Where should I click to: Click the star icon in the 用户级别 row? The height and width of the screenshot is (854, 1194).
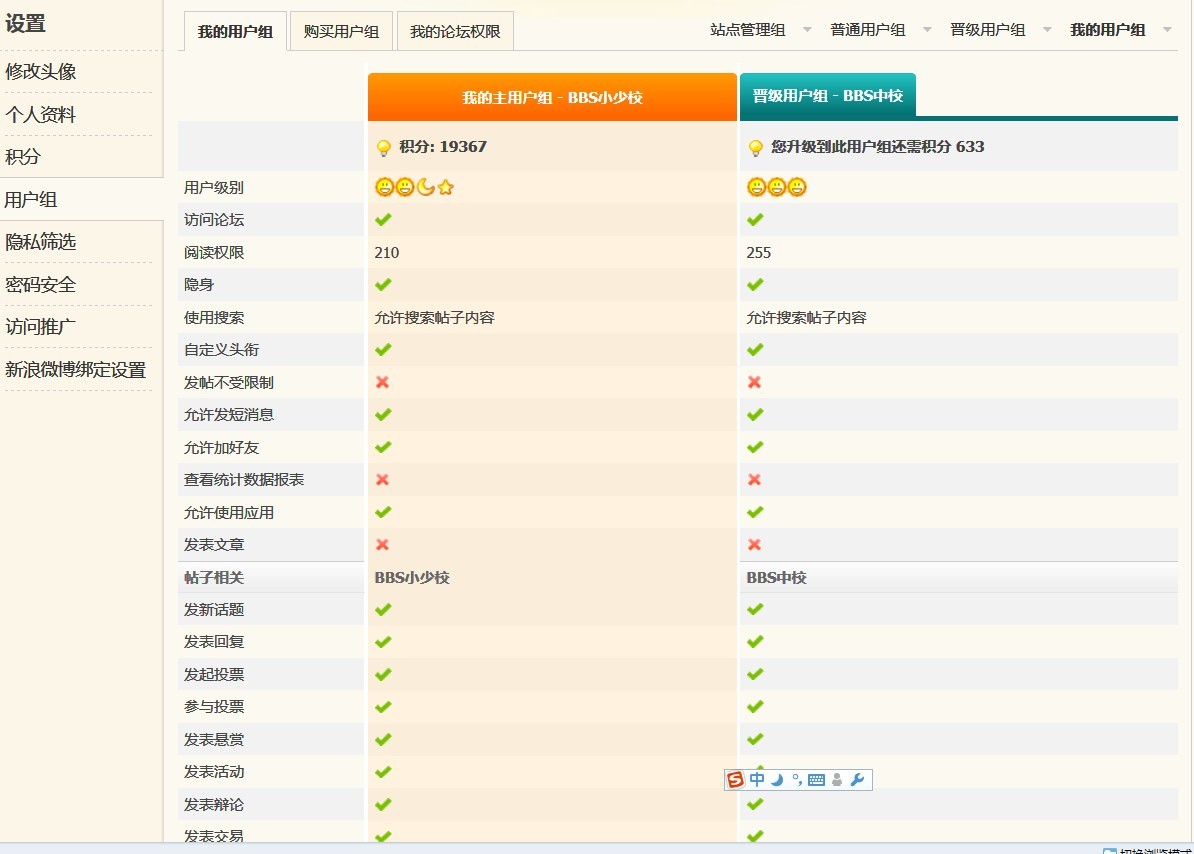point(446,187)
